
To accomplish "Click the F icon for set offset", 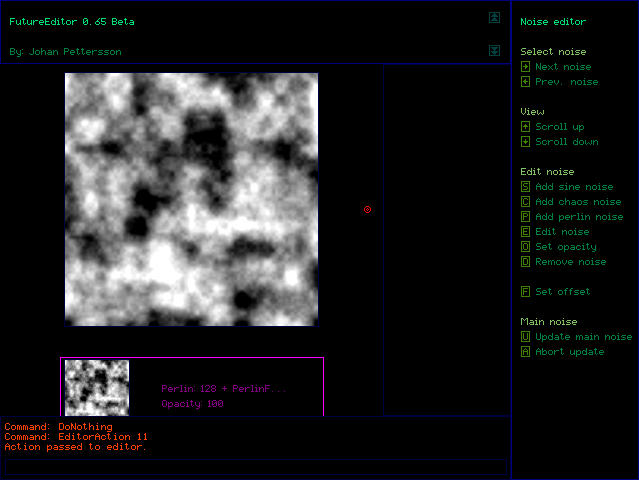I will pos(525,292).
